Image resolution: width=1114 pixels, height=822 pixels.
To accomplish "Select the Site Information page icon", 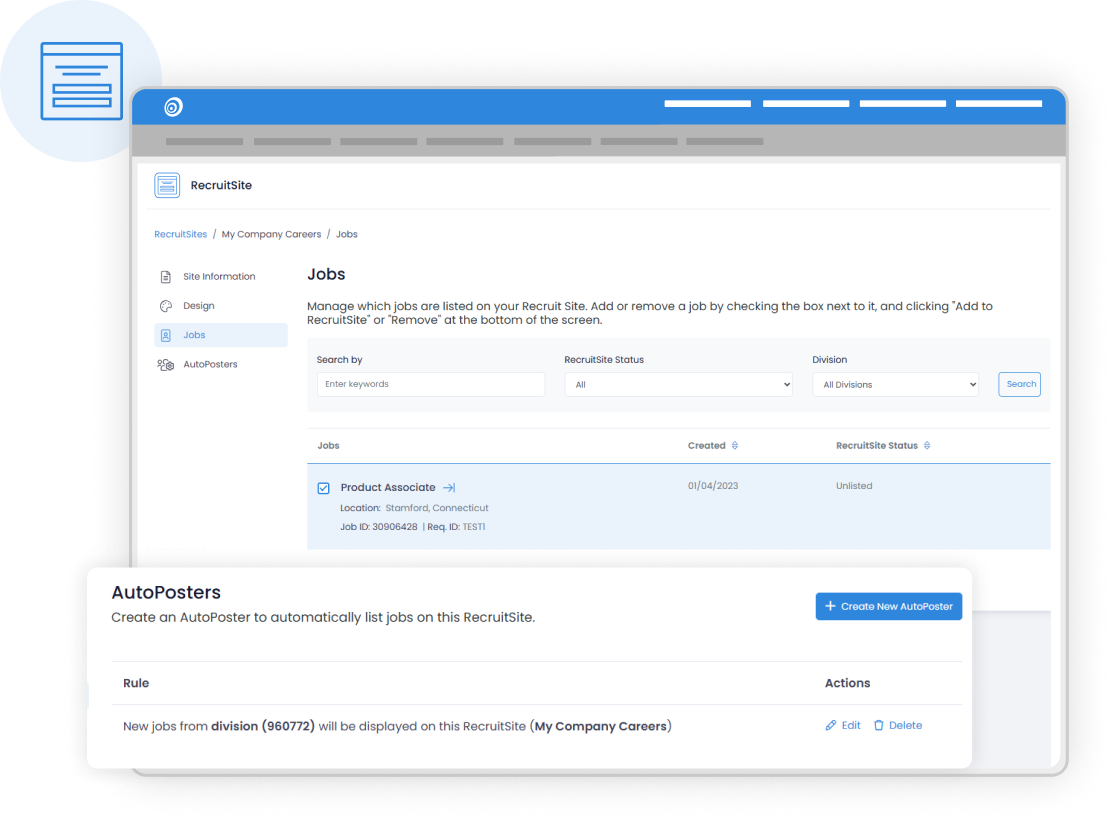I will point(164,277).
